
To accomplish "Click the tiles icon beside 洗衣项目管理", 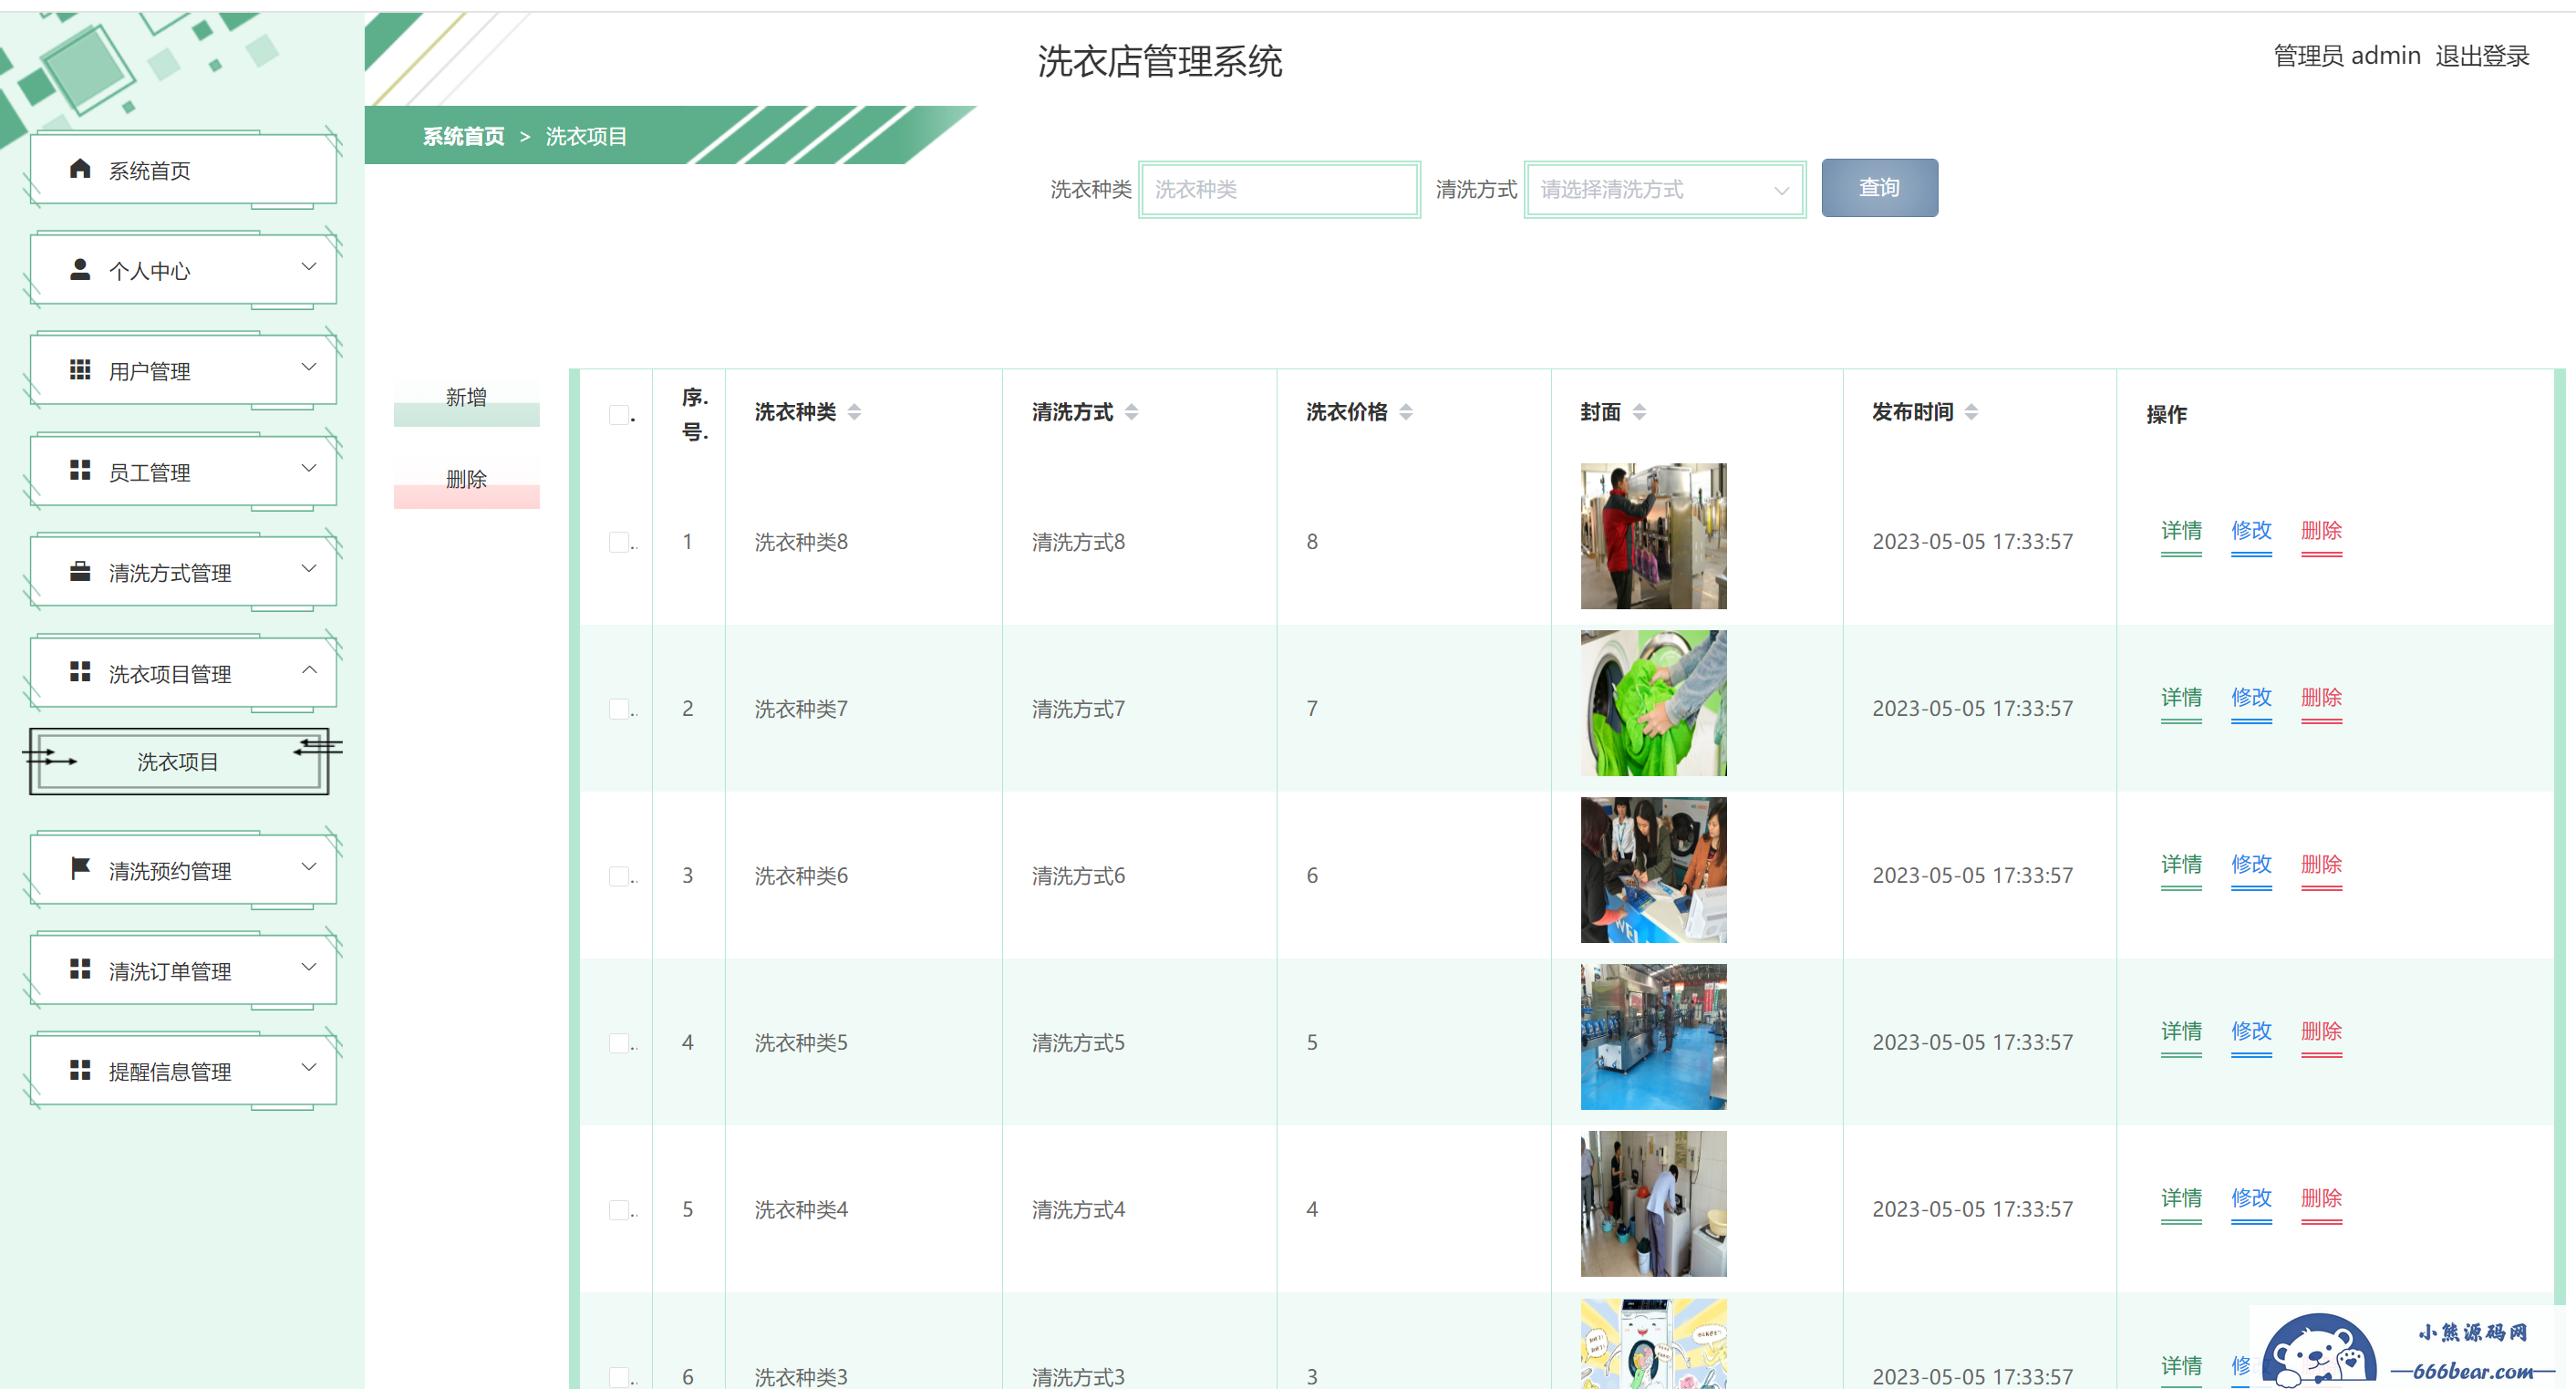I will (80, 672).
